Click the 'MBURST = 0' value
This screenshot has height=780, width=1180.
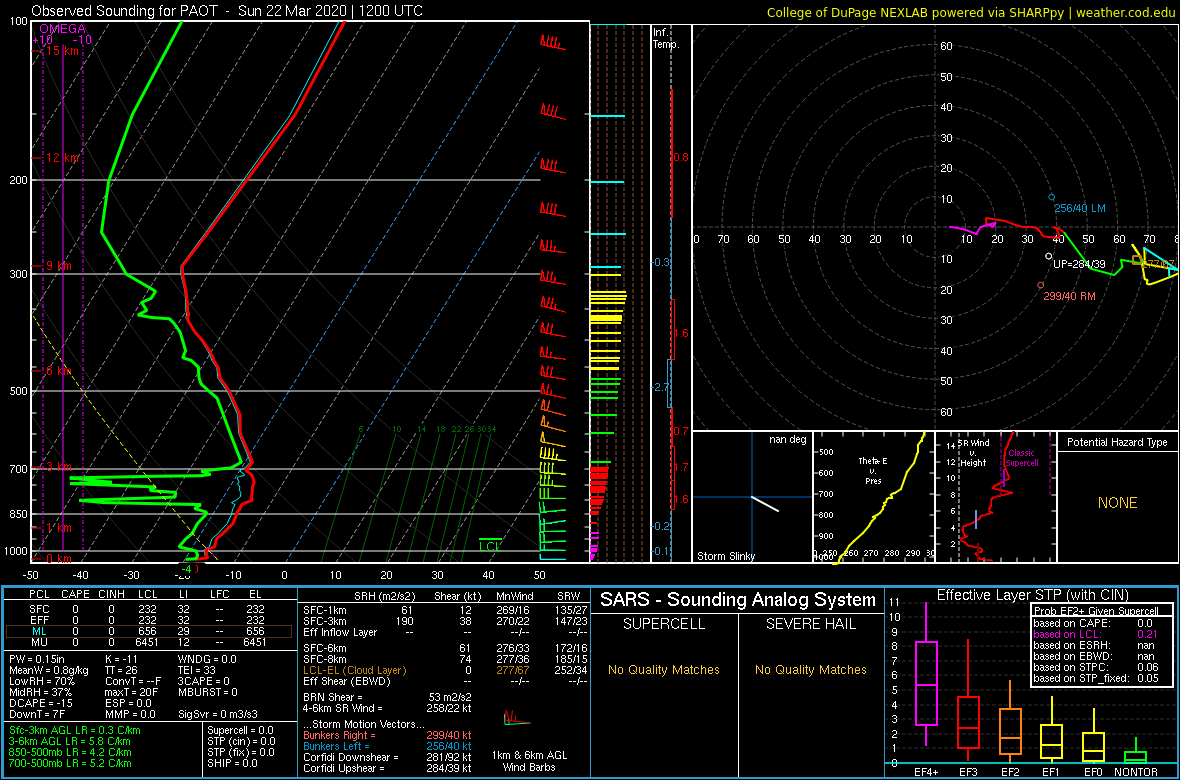[208, 691]
